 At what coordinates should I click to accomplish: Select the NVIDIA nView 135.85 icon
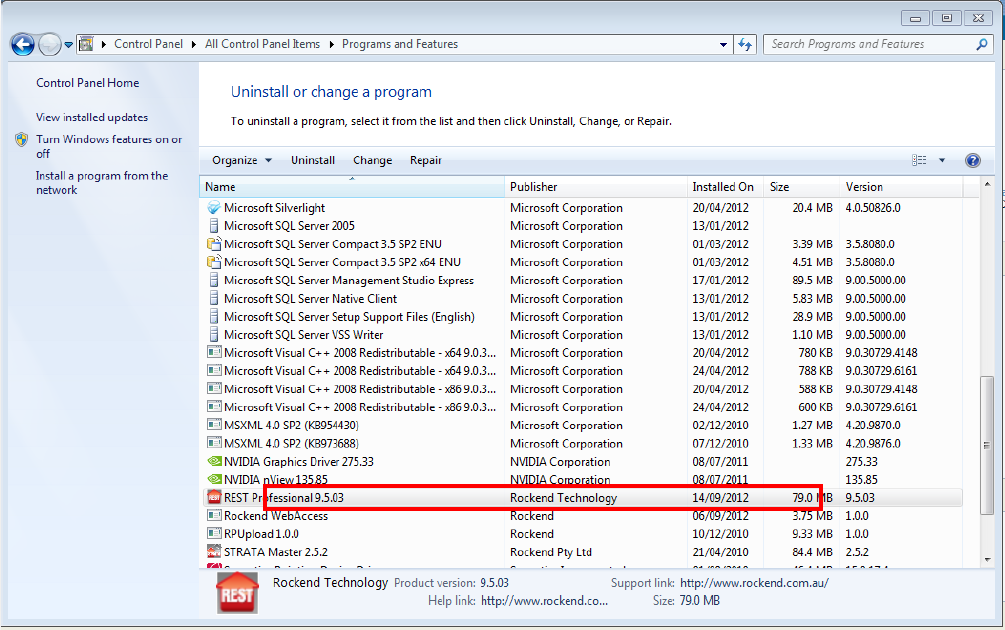(214, 479)
